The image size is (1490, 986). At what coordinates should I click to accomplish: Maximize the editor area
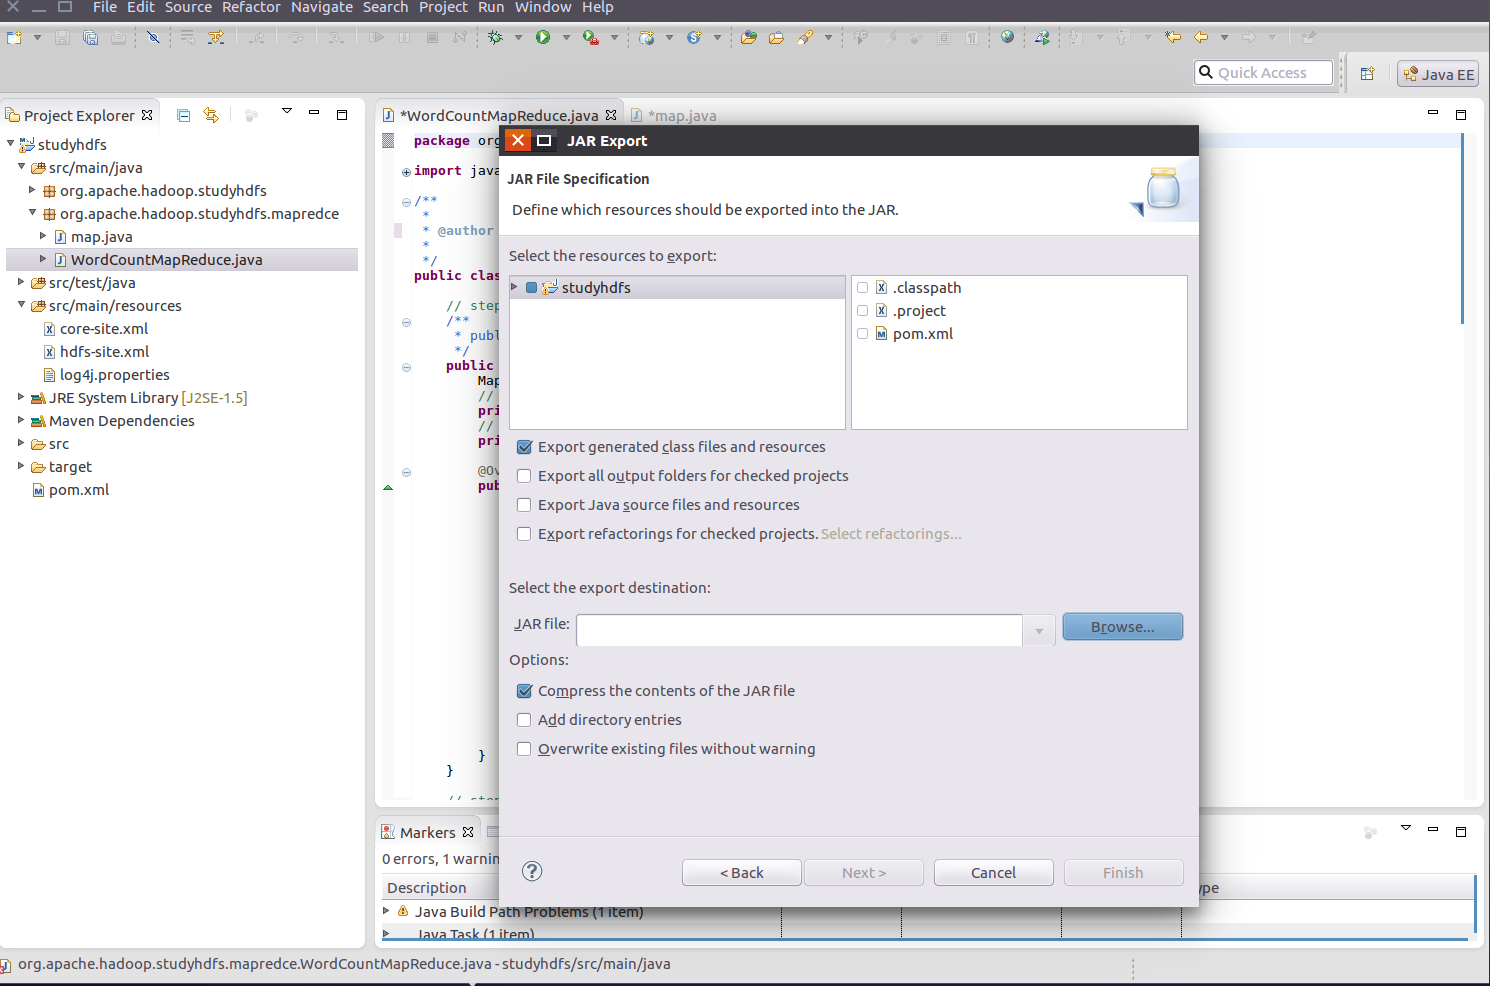pos(1461,114)
